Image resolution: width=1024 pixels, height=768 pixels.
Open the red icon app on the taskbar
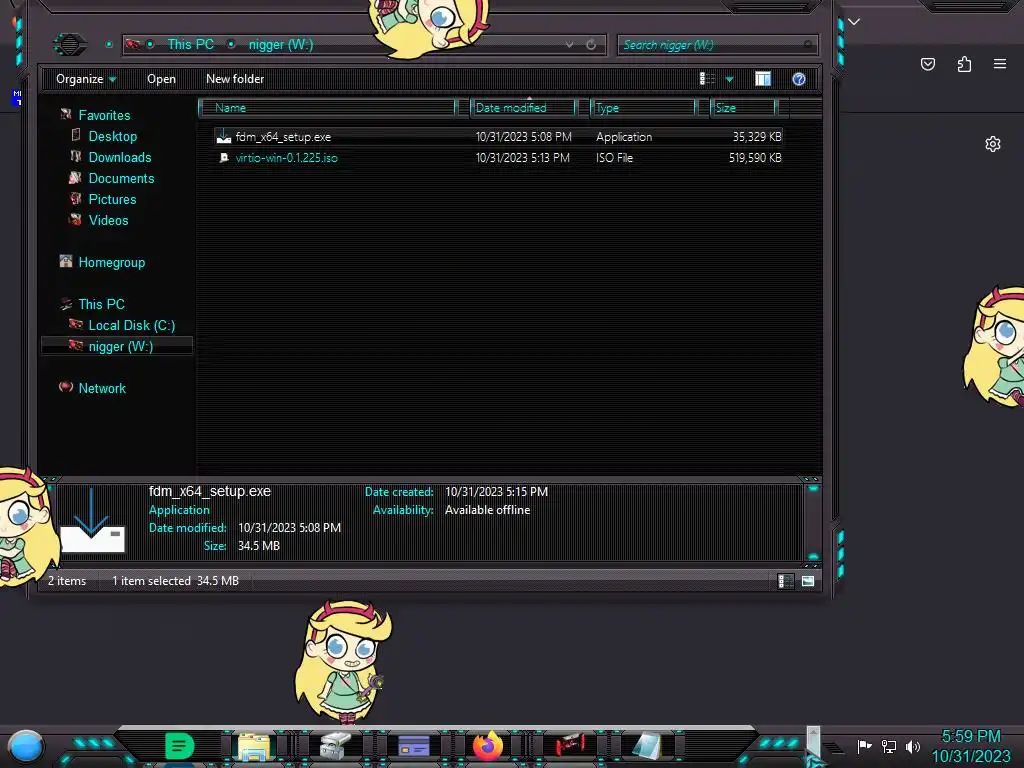570,744
